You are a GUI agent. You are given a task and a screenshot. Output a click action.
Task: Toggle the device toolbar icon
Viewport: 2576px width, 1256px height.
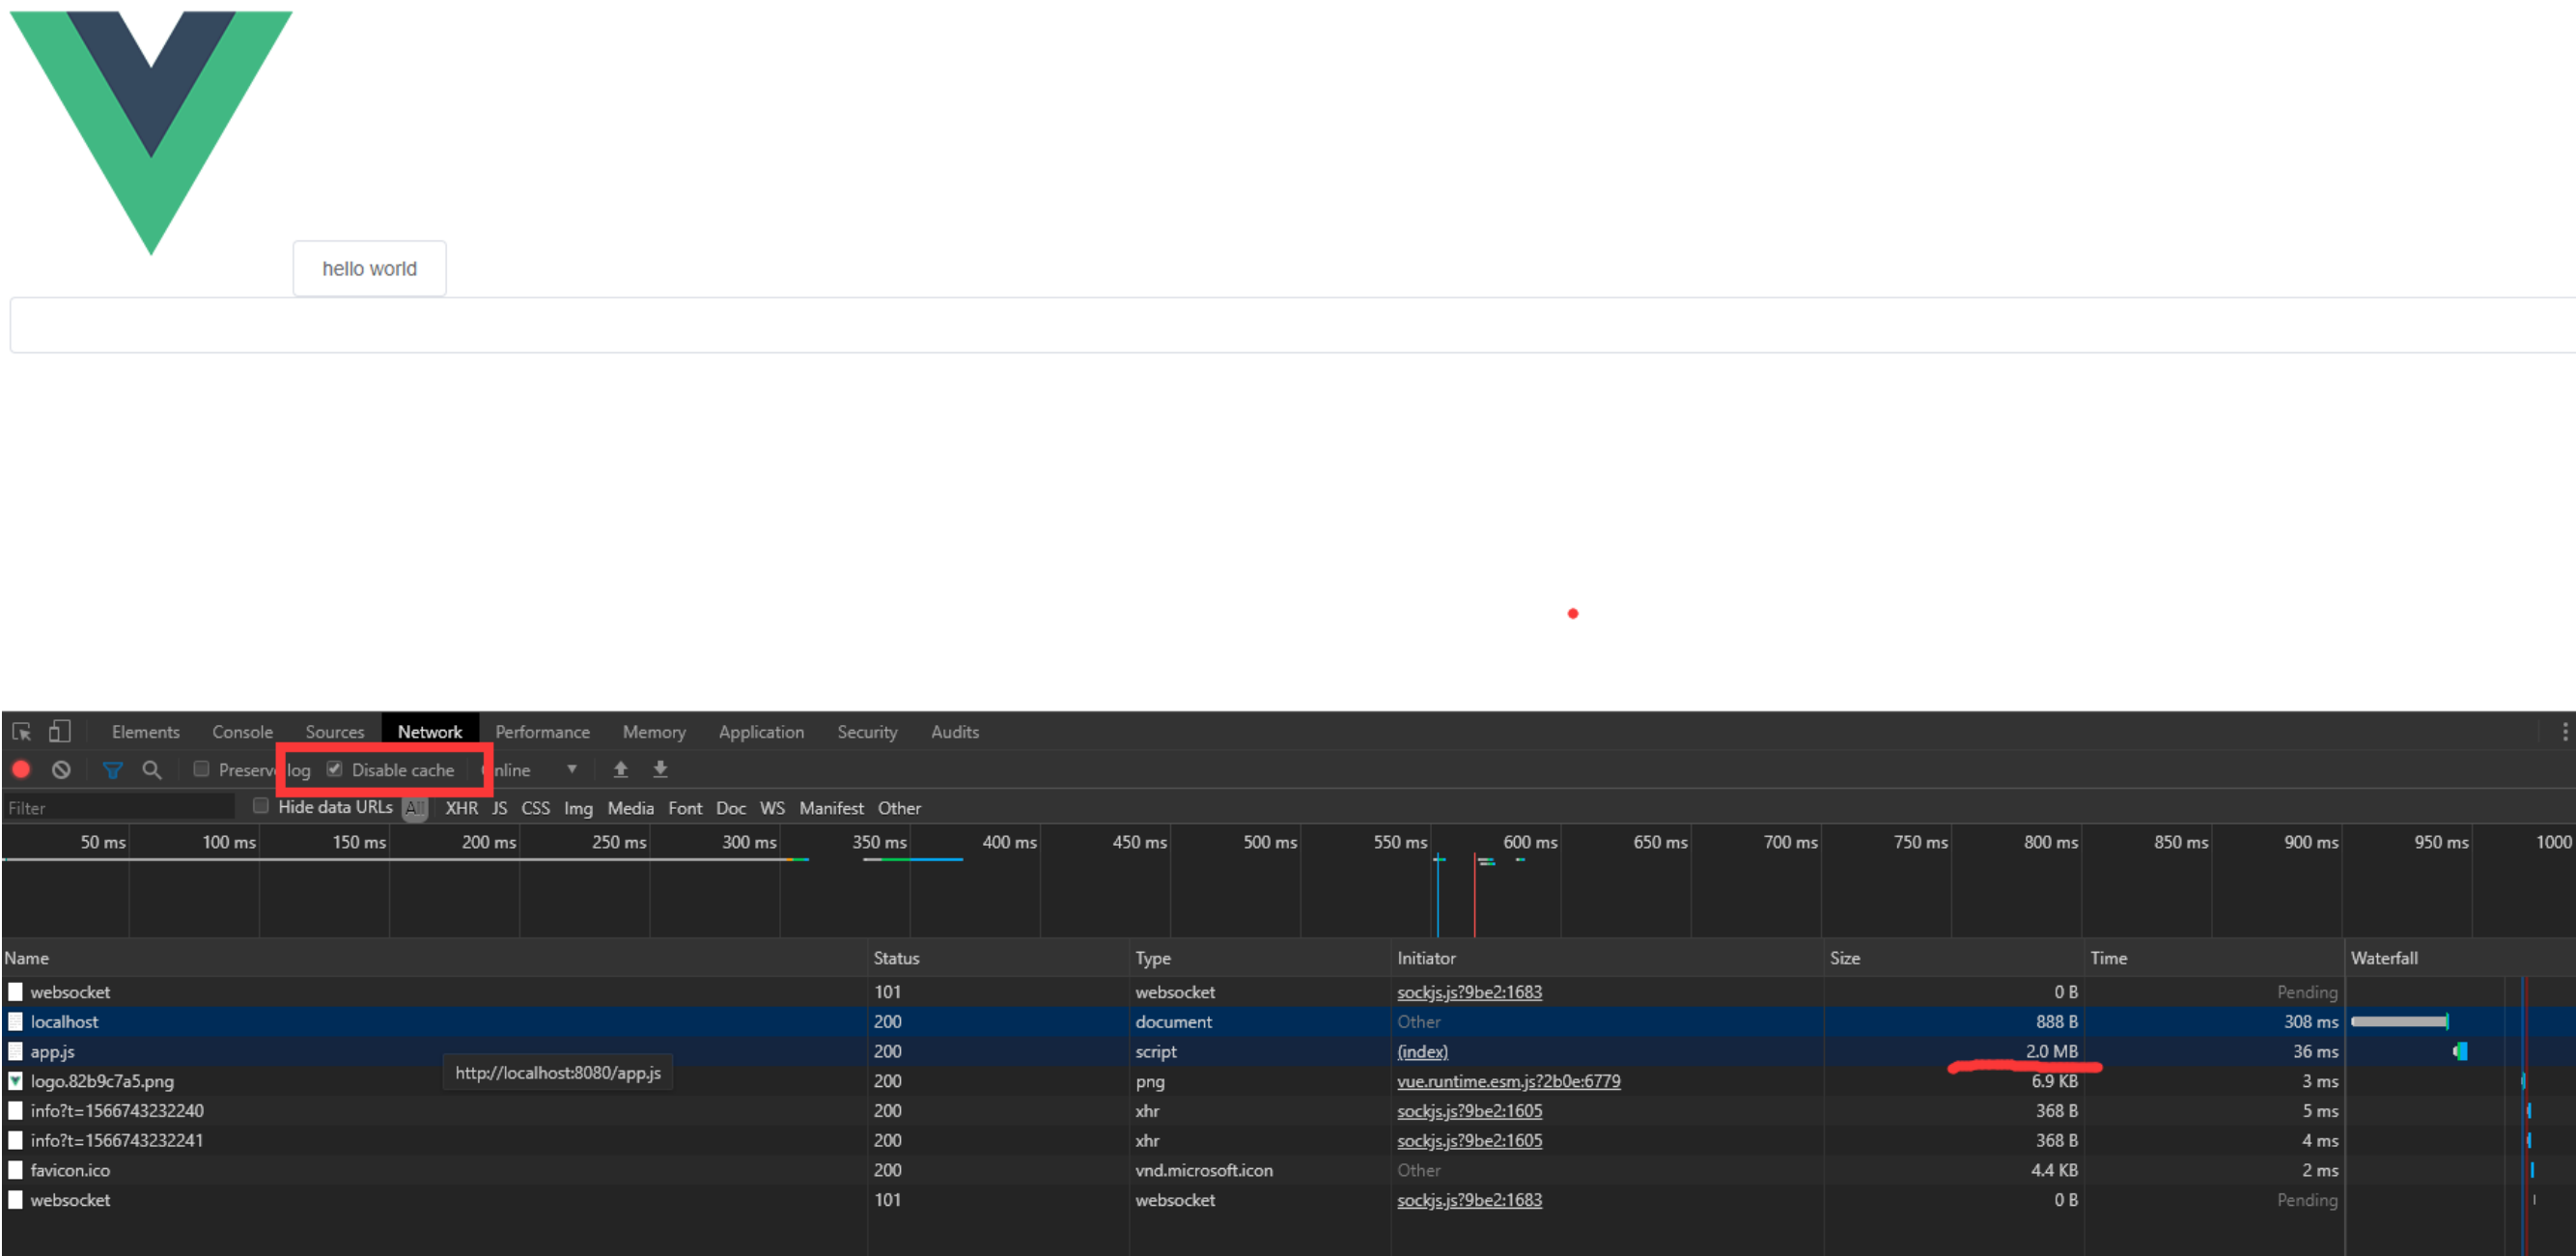pos(60,731)
